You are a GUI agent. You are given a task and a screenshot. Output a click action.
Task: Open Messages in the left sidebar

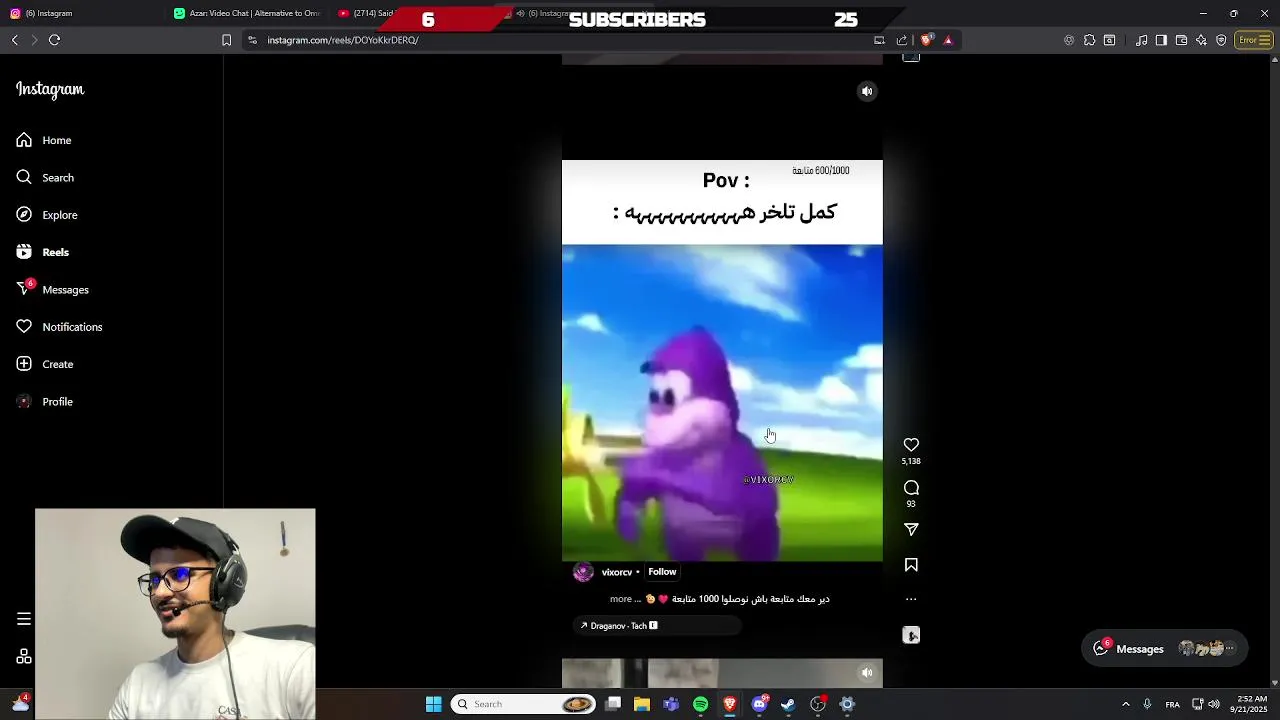(53, 289)
